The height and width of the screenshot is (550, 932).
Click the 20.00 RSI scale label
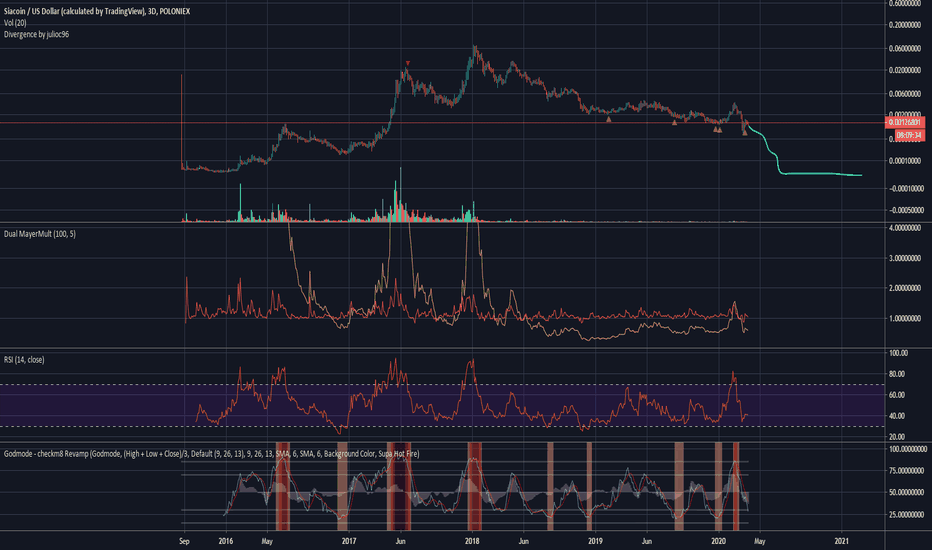(898, 436)
